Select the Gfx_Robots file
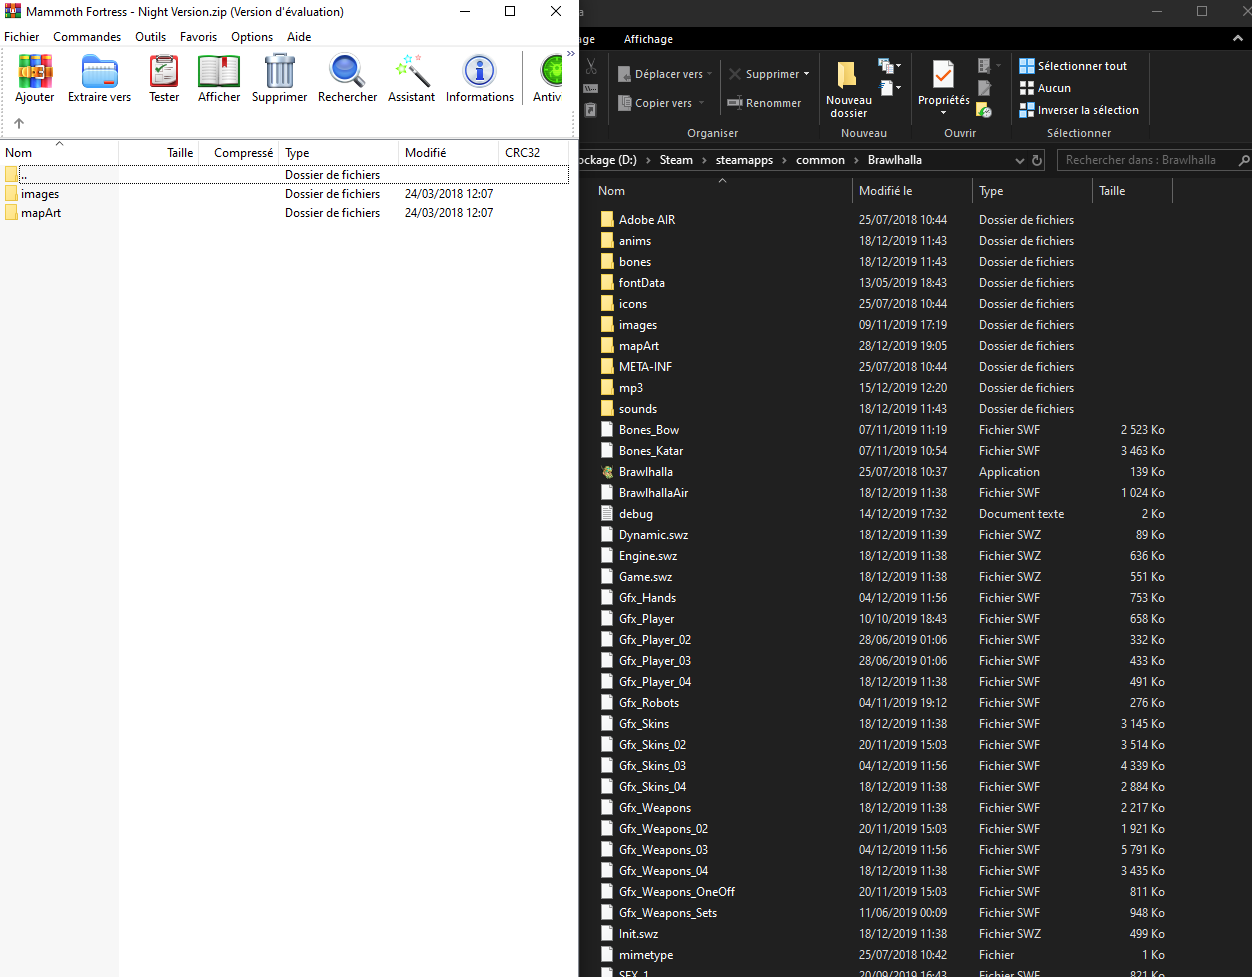 pyautogui.click(x=648, y=703)
